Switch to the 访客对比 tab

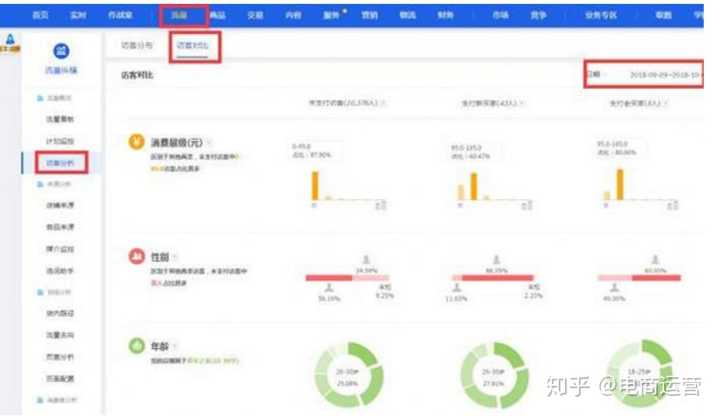(192, 45)
